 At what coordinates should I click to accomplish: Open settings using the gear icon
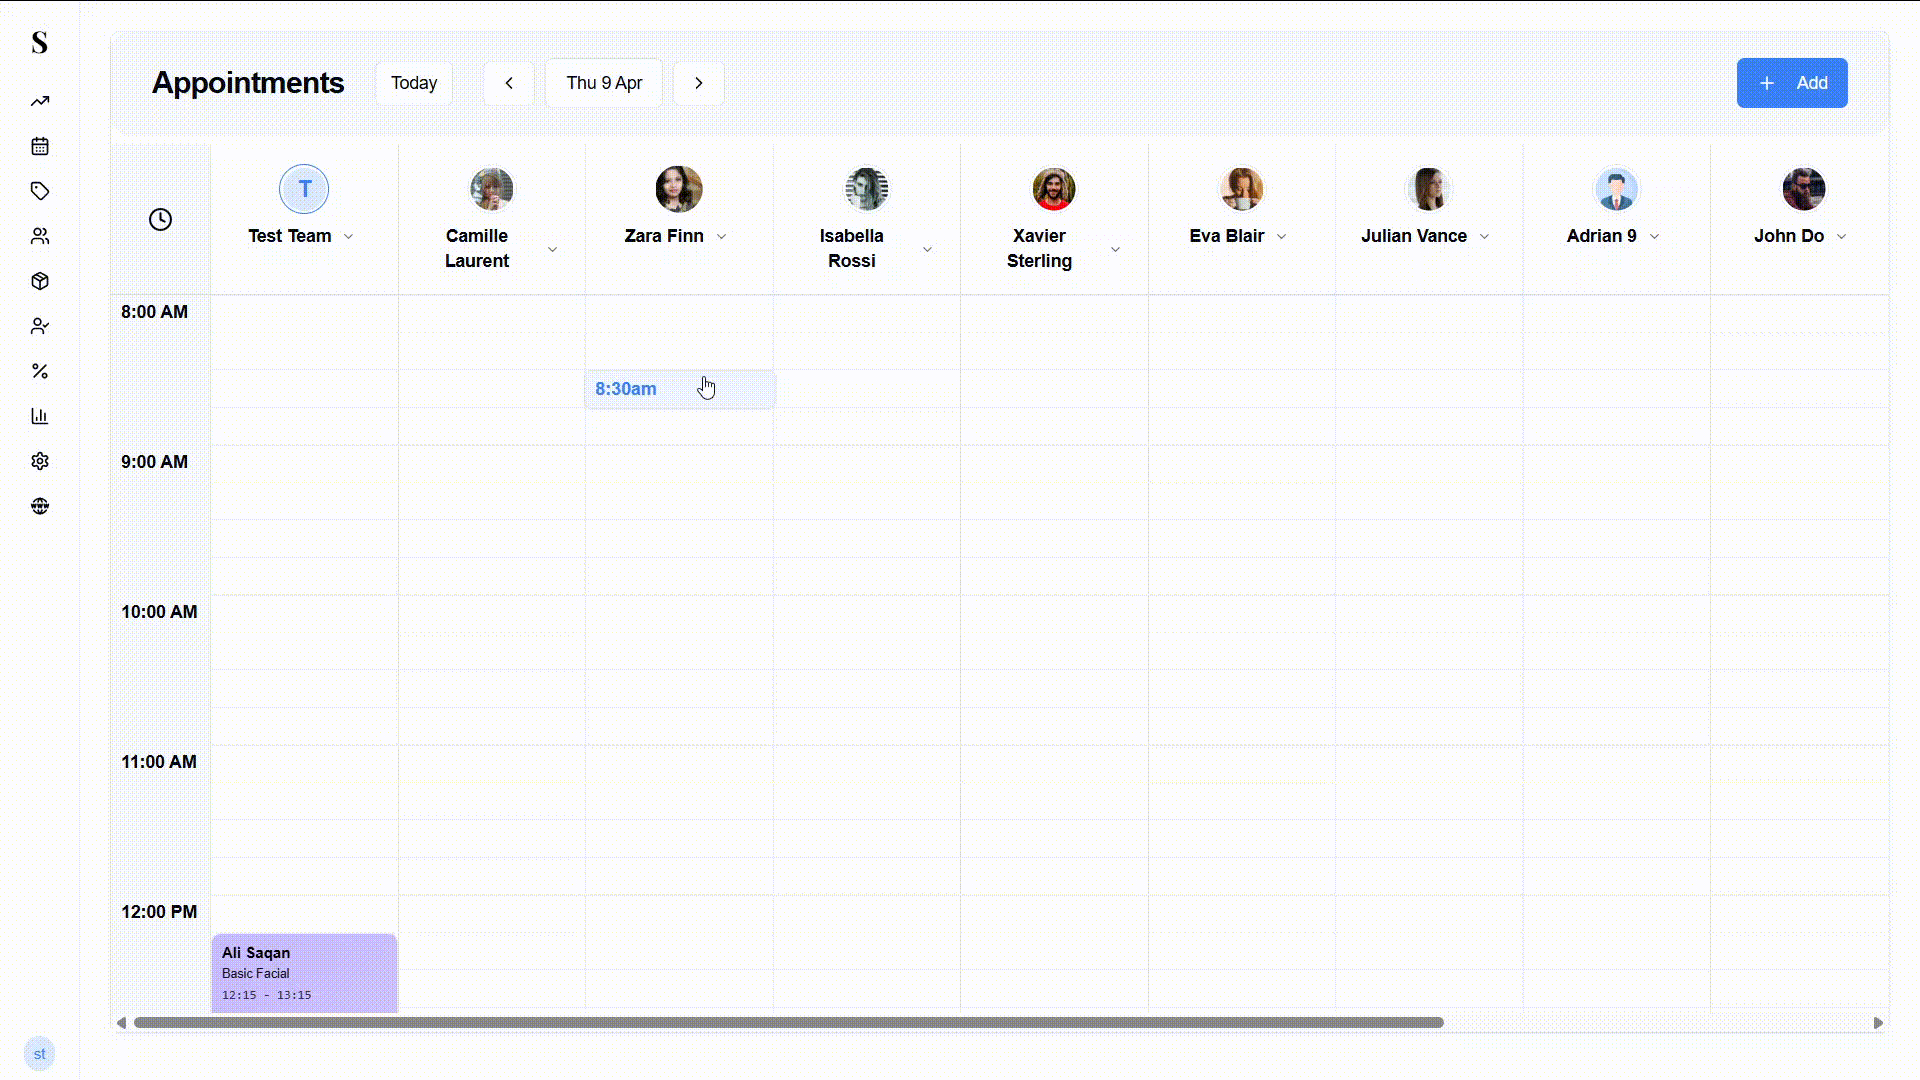coord(40,461)
